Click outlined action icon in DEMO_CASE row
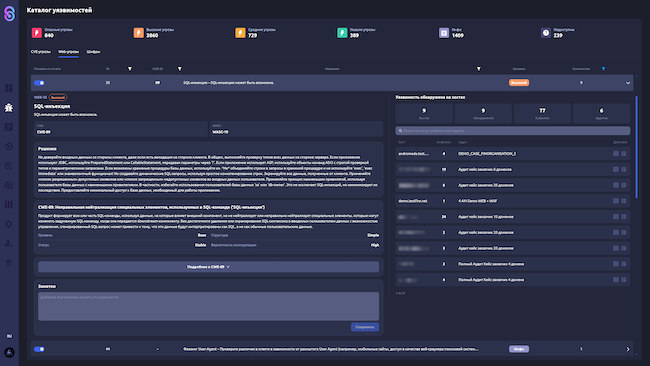Image resolution: width=650 pixels, height=366 pixels. tap(623, 154)
